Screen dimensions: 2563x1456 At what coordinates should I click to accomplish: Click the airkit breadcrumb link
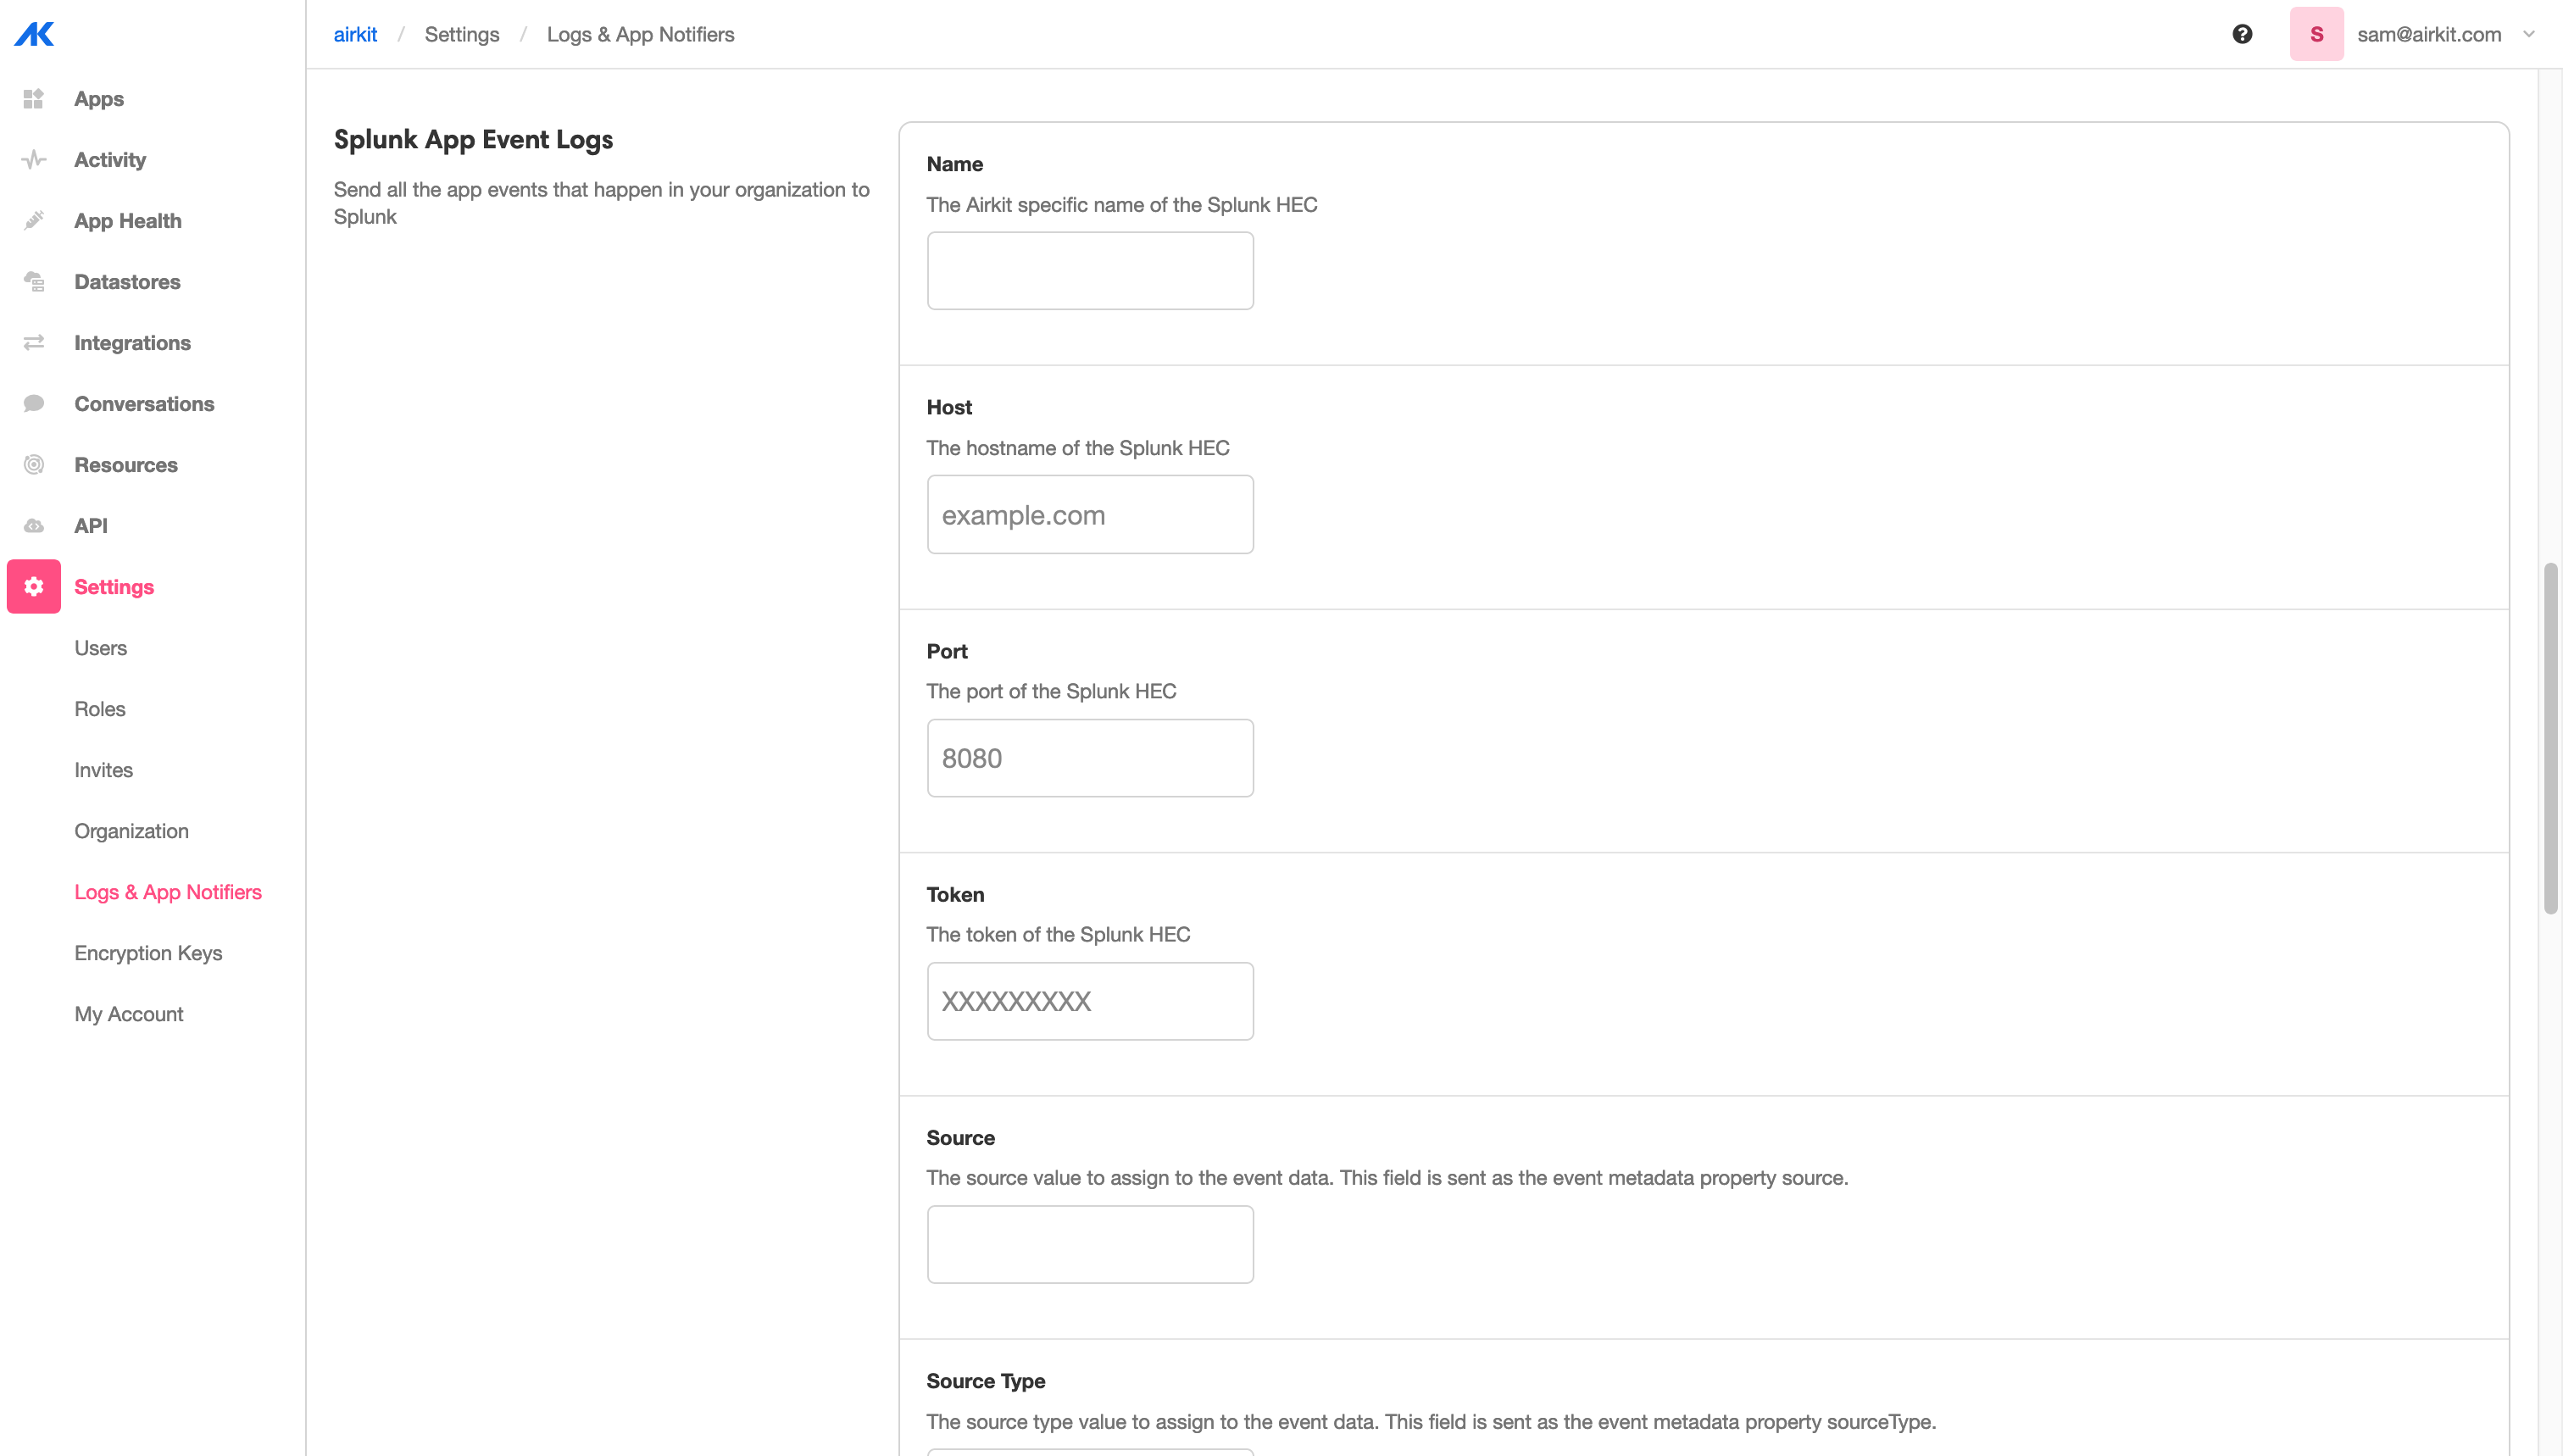click(x=355, y=34)
